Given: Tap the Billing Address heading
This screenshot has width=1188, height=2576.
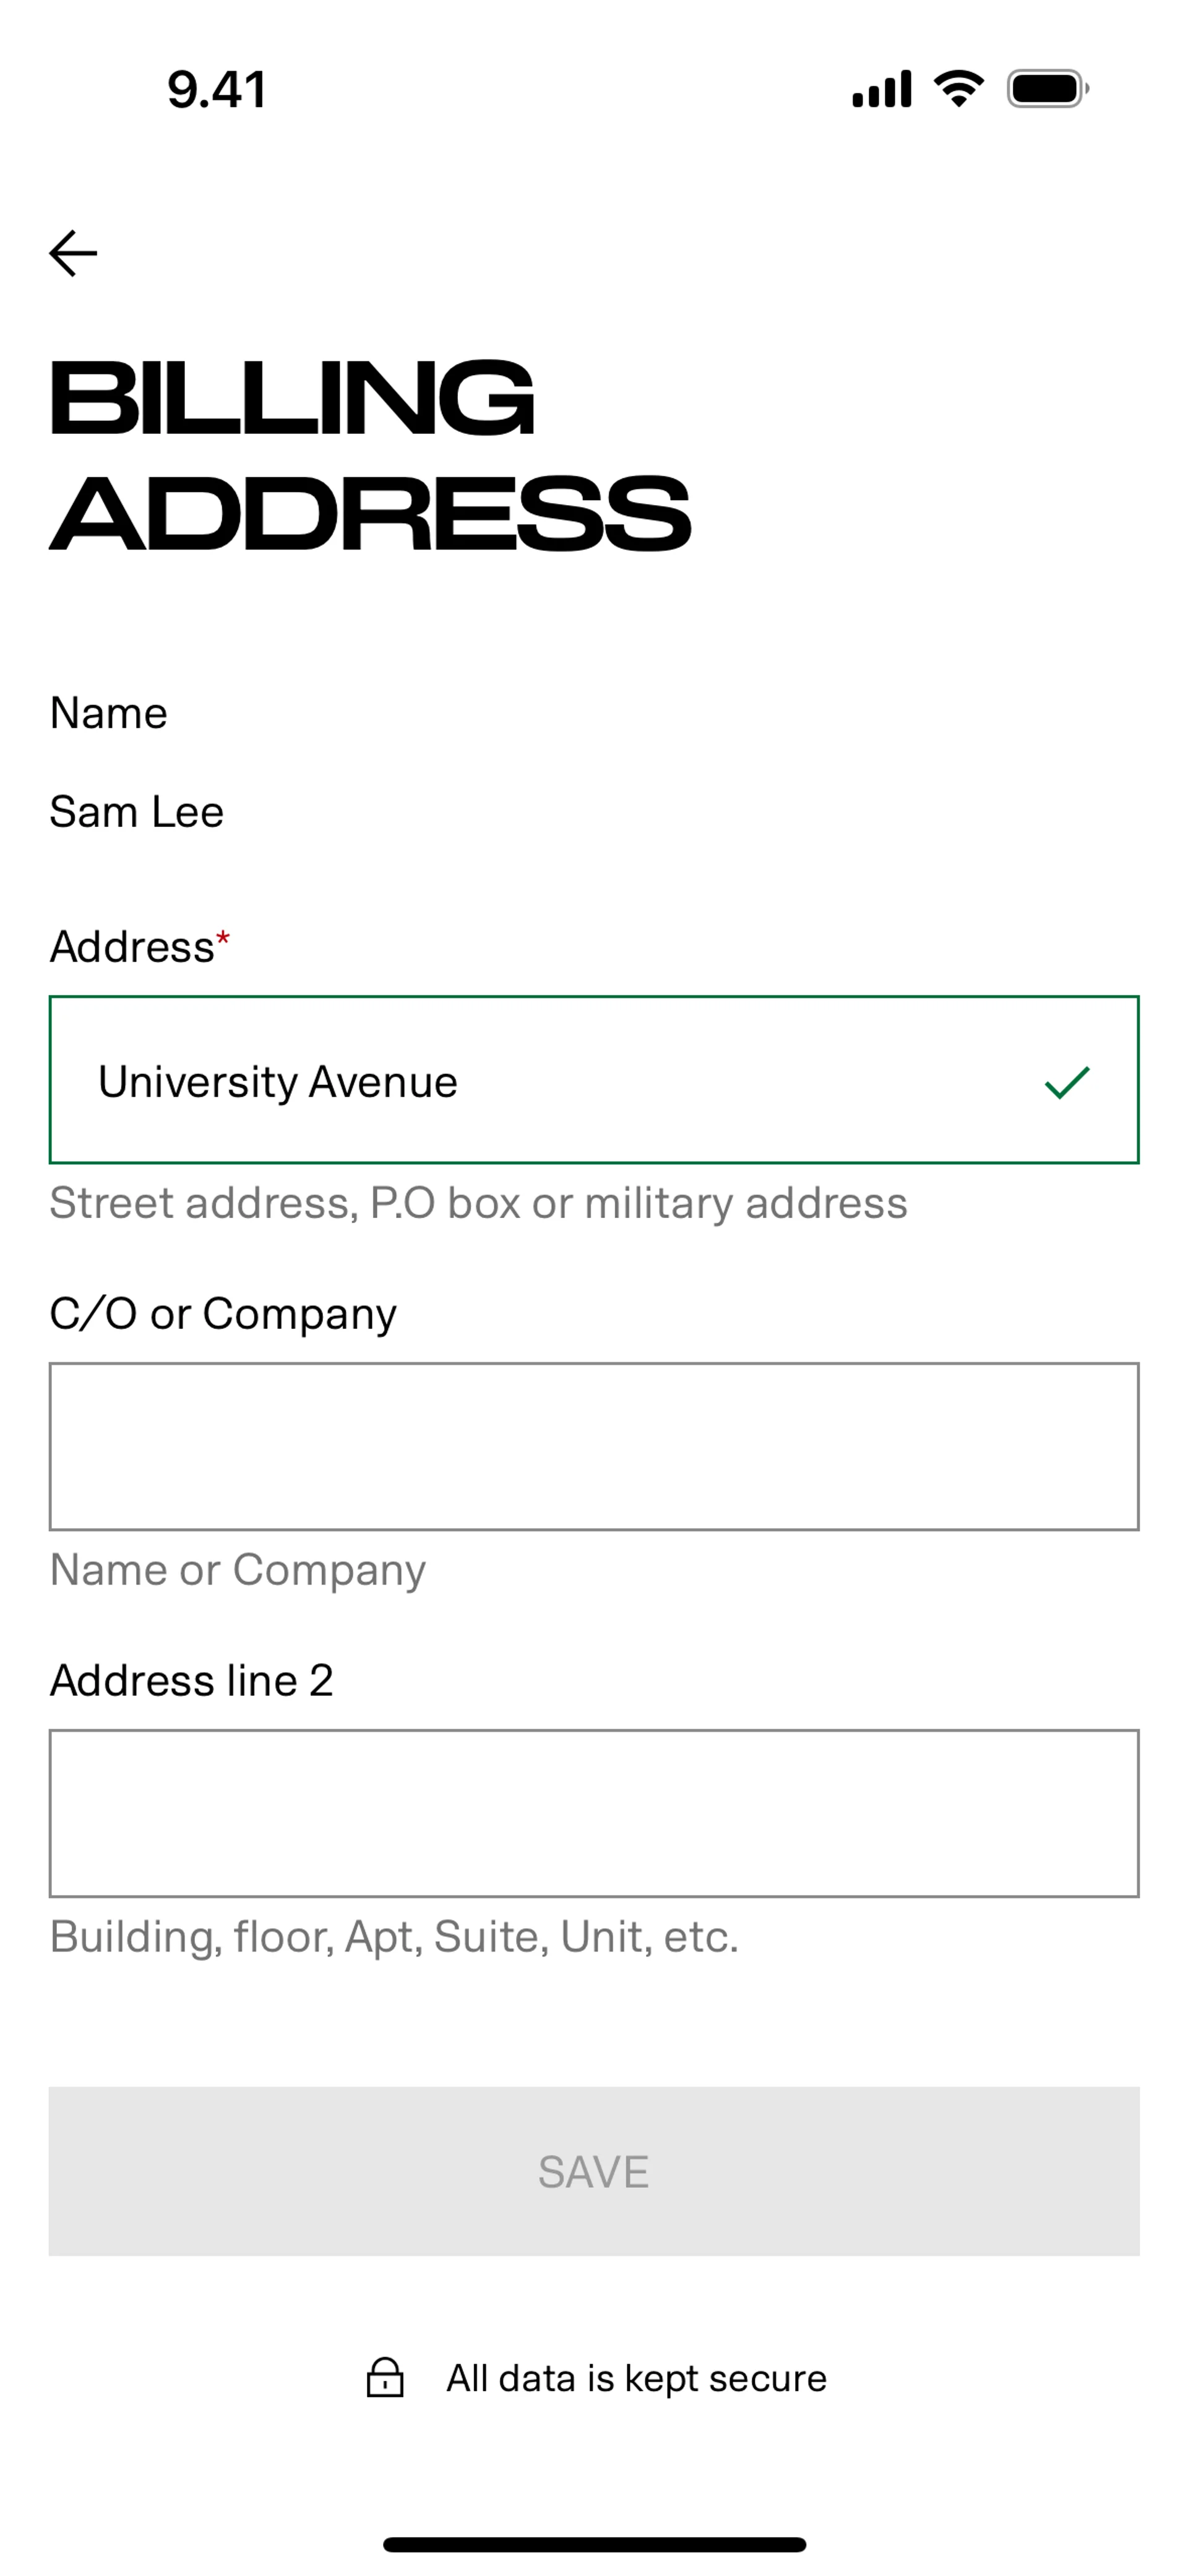Looking at the screenshot, I should (370, 455).
